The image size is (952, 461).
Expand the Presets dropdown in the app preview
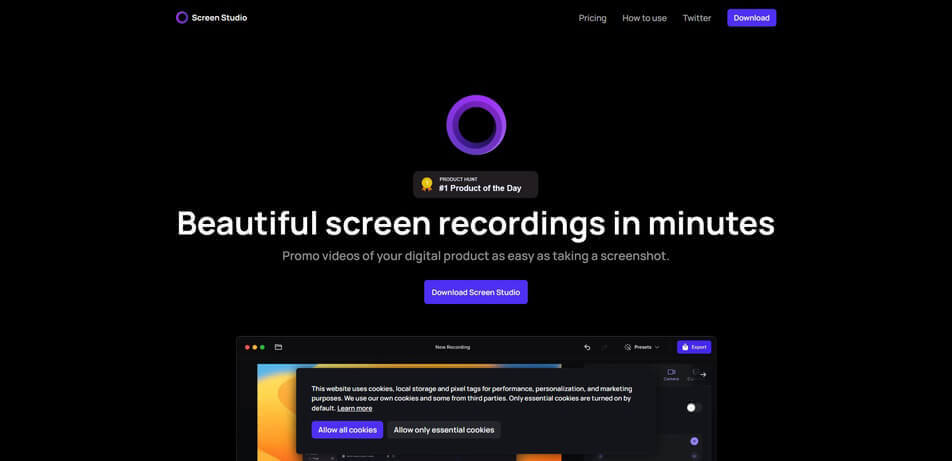[x=642, y=347]
